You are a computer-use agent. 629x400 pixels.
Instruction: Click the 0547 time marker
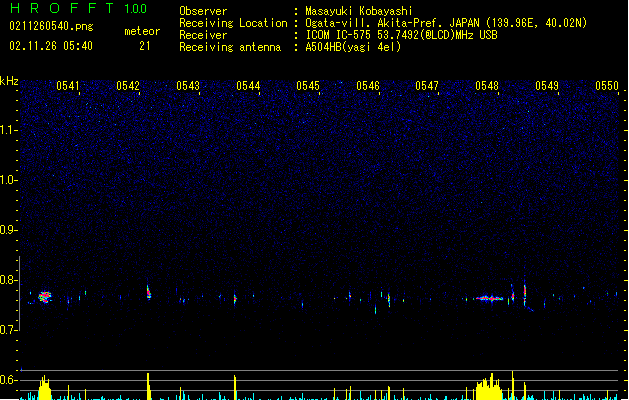(427, 86)
